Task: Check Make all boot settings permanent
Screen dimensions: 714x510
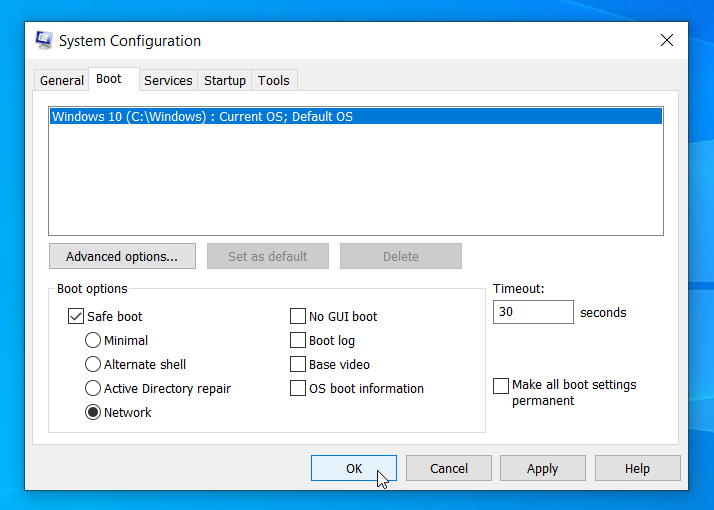Action: pyautogui.click(x=501, y=386)
